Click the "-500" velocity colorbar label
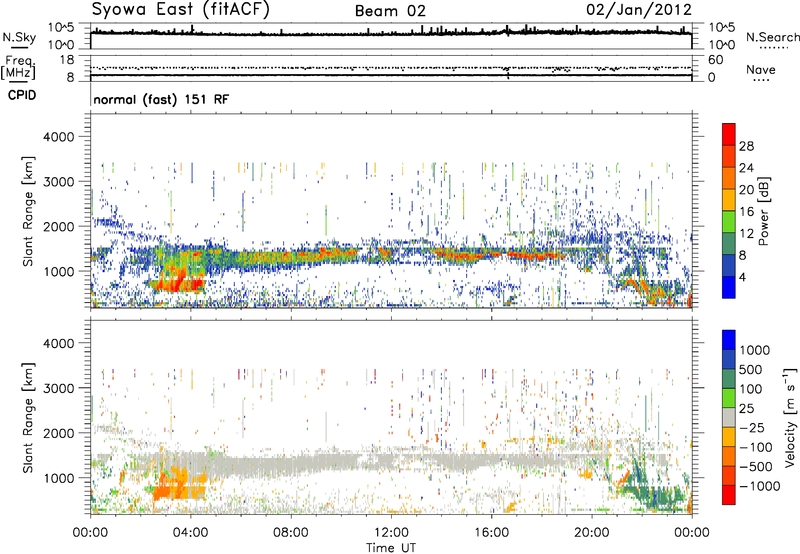The height and width of the screenshot is (554, 800). (x=756, y=466)
